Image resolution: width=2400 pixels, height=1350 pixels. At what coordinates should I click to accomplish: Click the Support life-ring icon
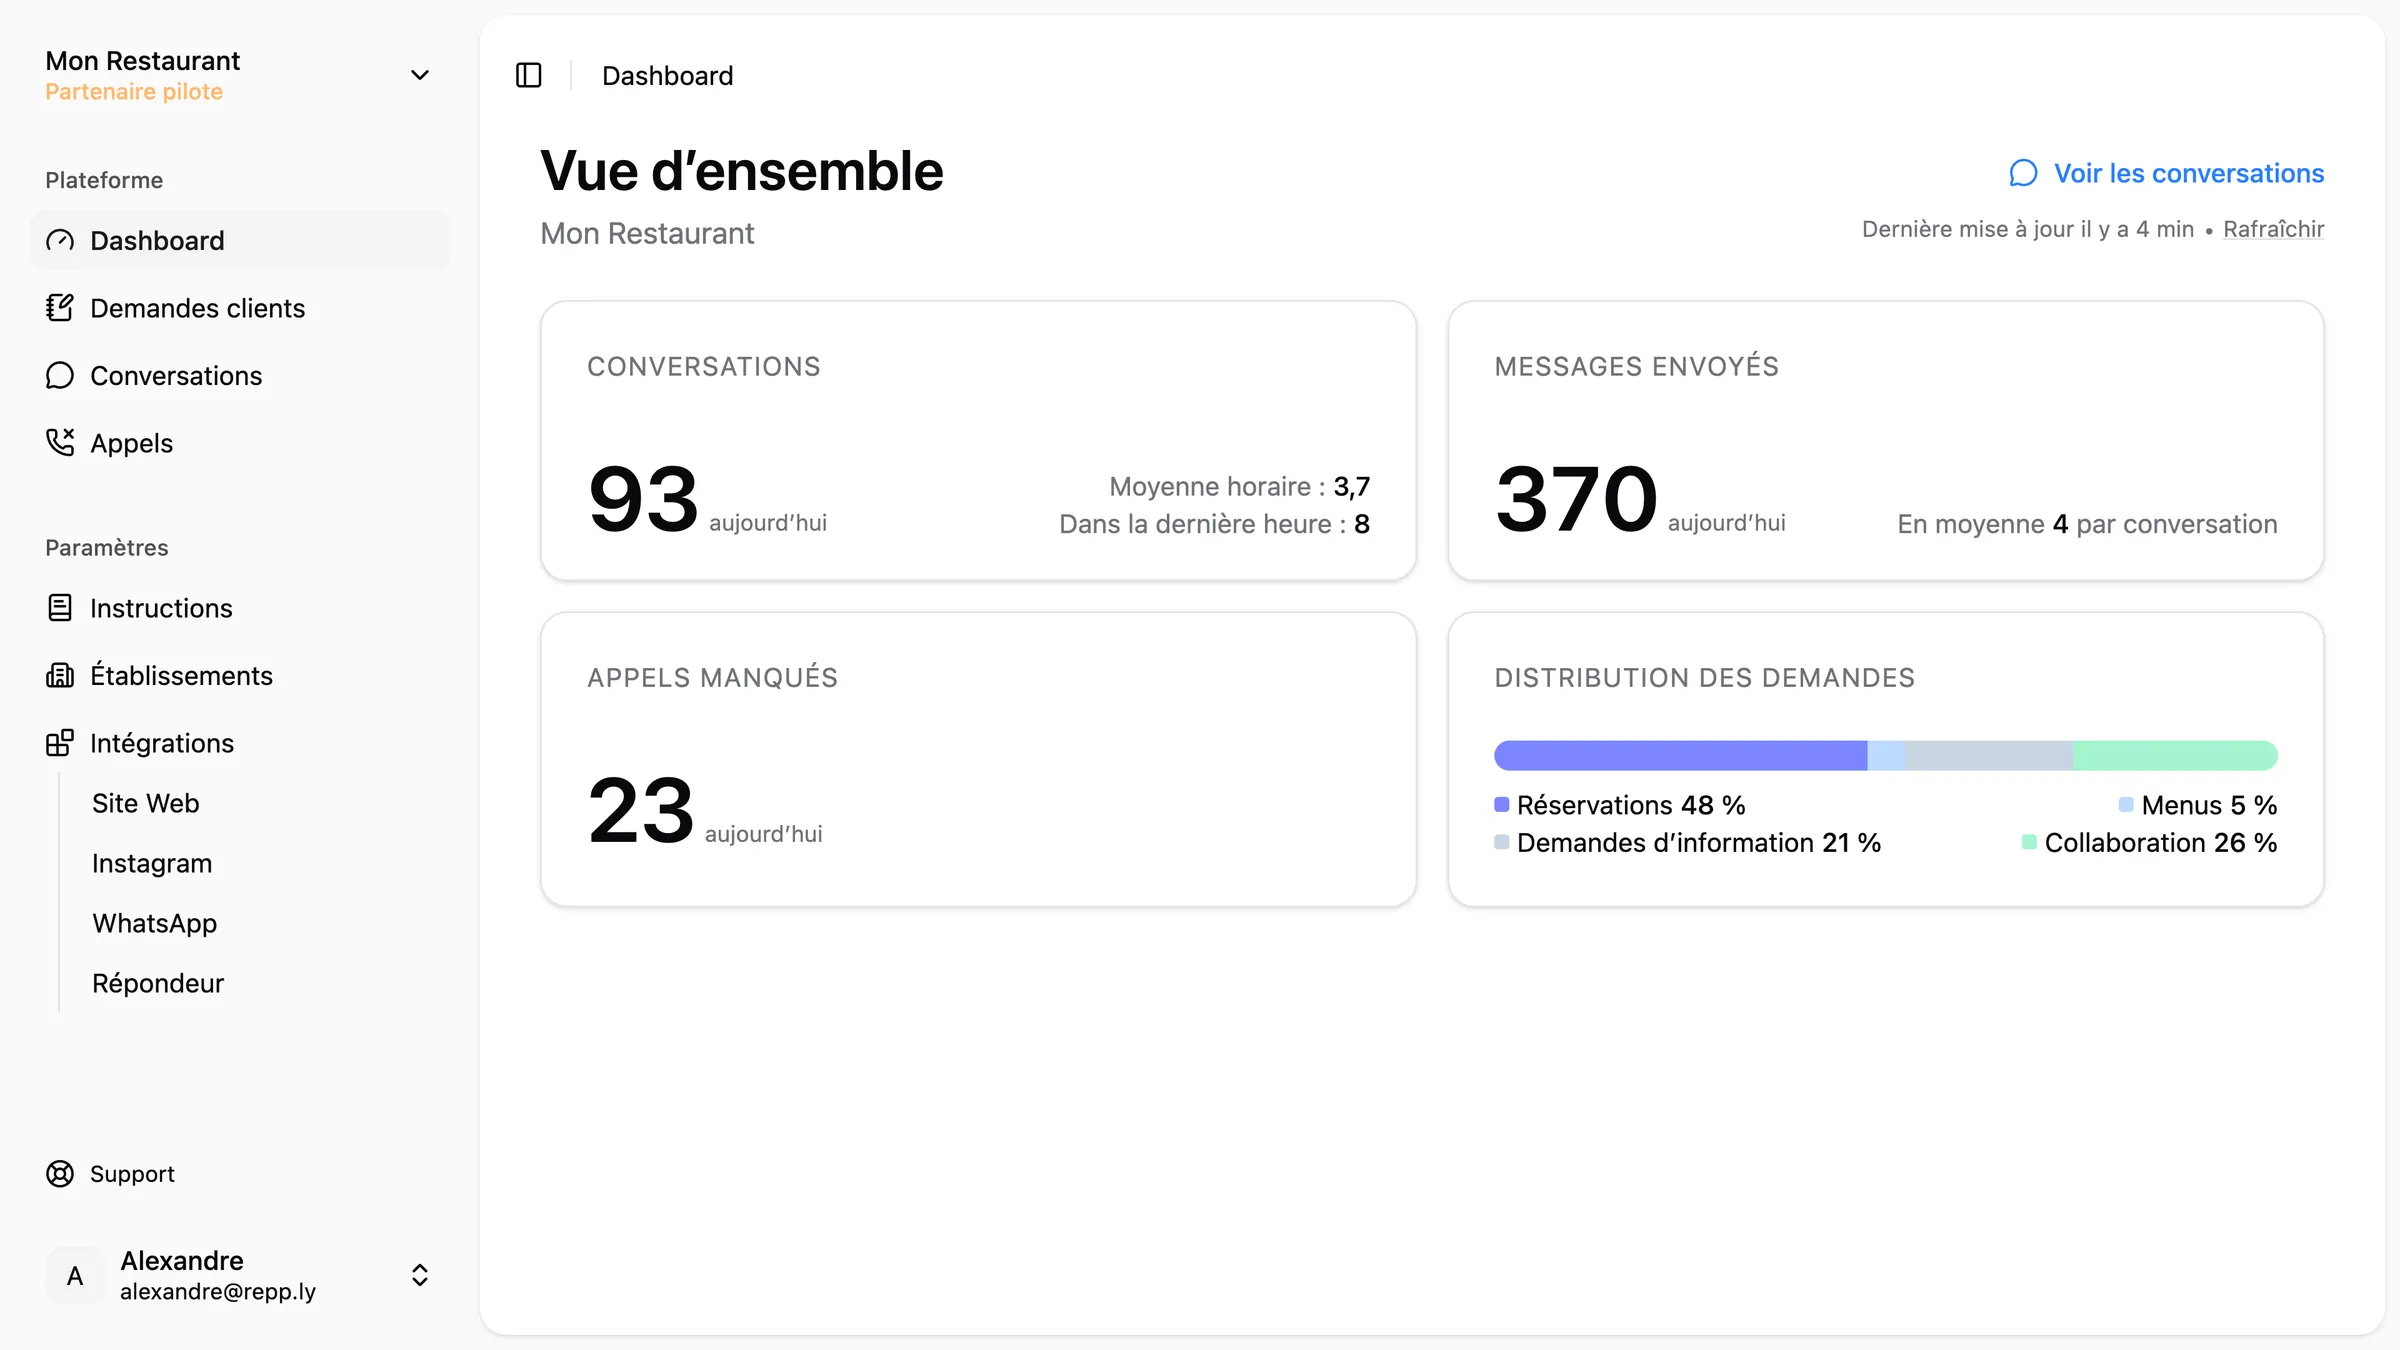coord(60,1174)
